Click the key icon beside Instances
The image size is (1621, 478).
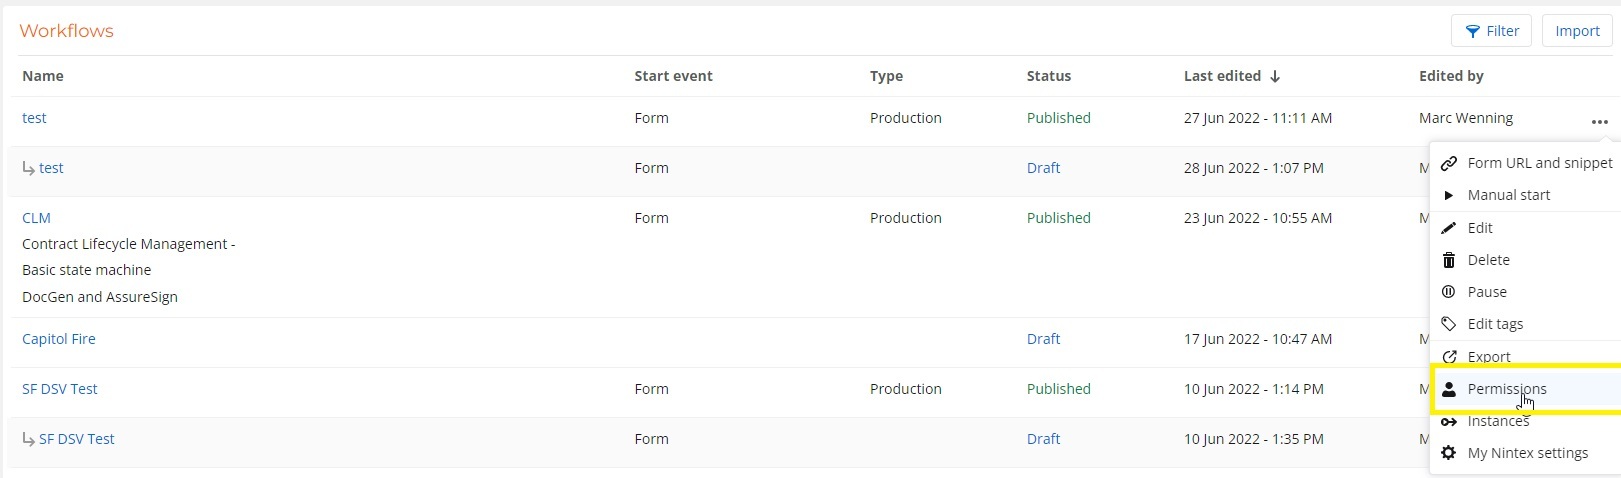tap(1448, 422)
